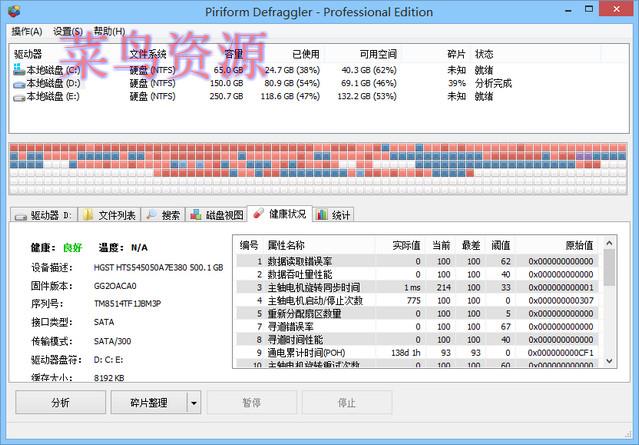Switch to the 文件列表 tab
639x445 pixels.
click(x=109, y=215)
